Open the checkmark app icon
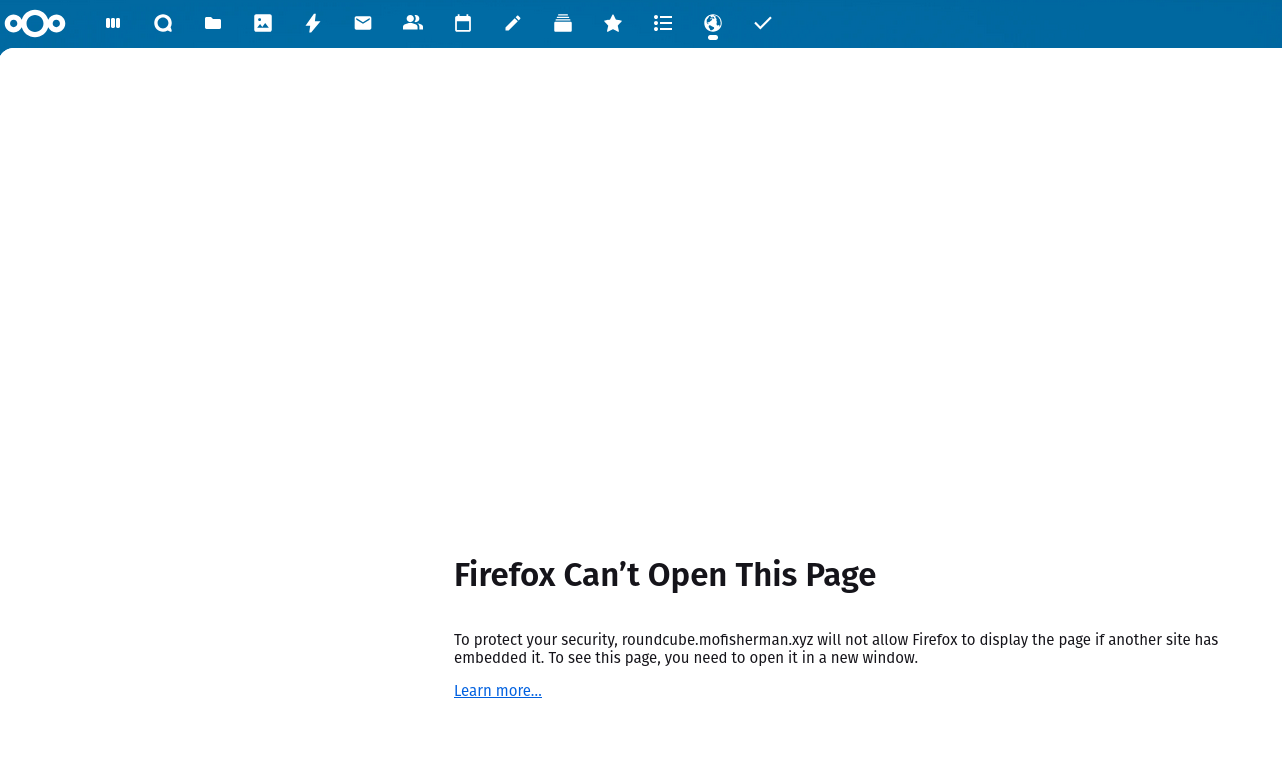1282x765 pixels. click(763, 23)
